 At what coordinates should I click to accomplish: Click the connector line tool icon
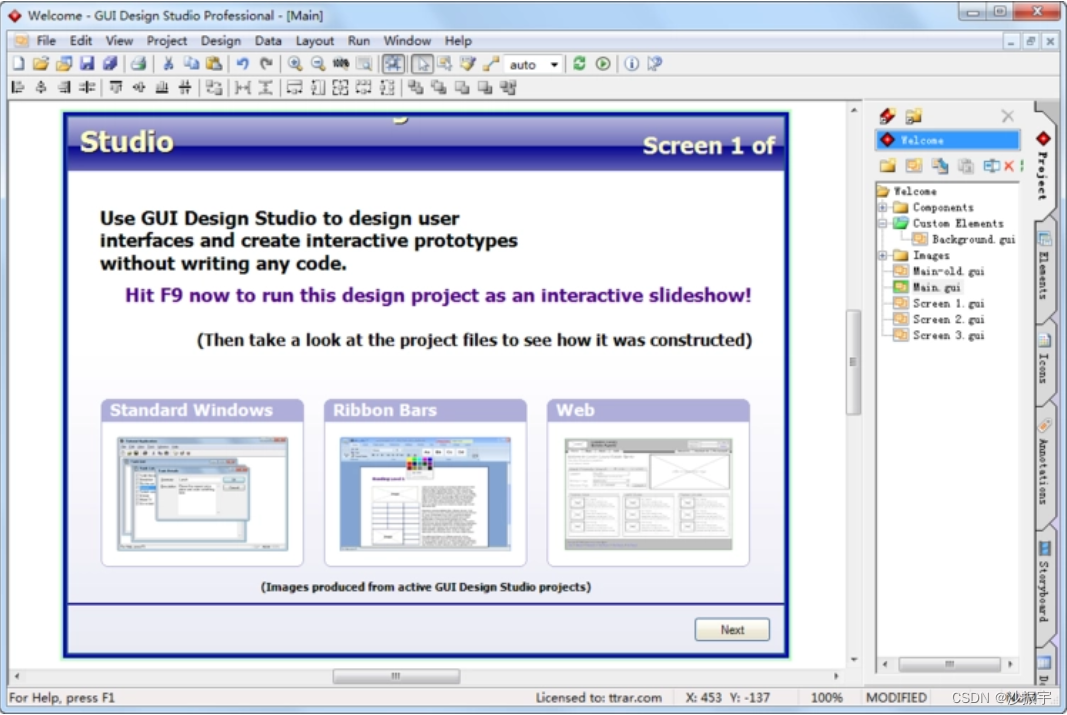click(x=491, y=64)
